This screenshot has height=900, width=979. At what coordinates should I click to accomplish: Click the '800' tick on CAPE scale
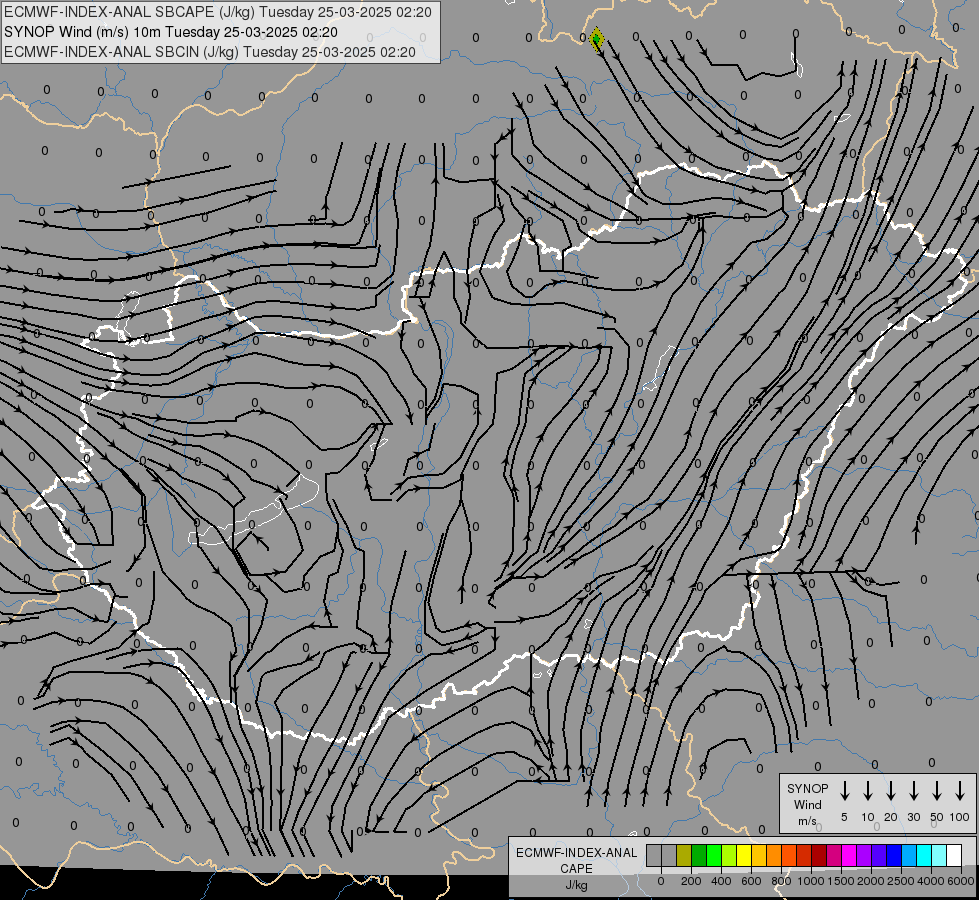pos(781,881)
